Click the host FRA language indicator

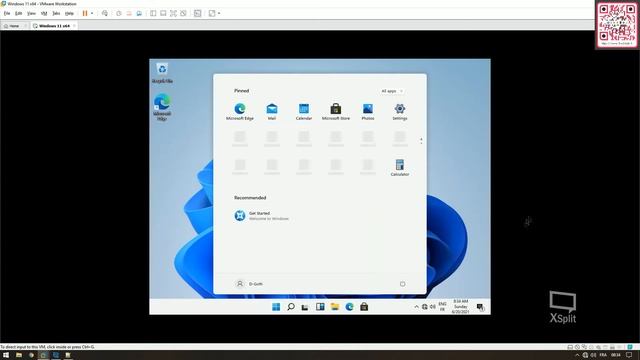point(603,355)
